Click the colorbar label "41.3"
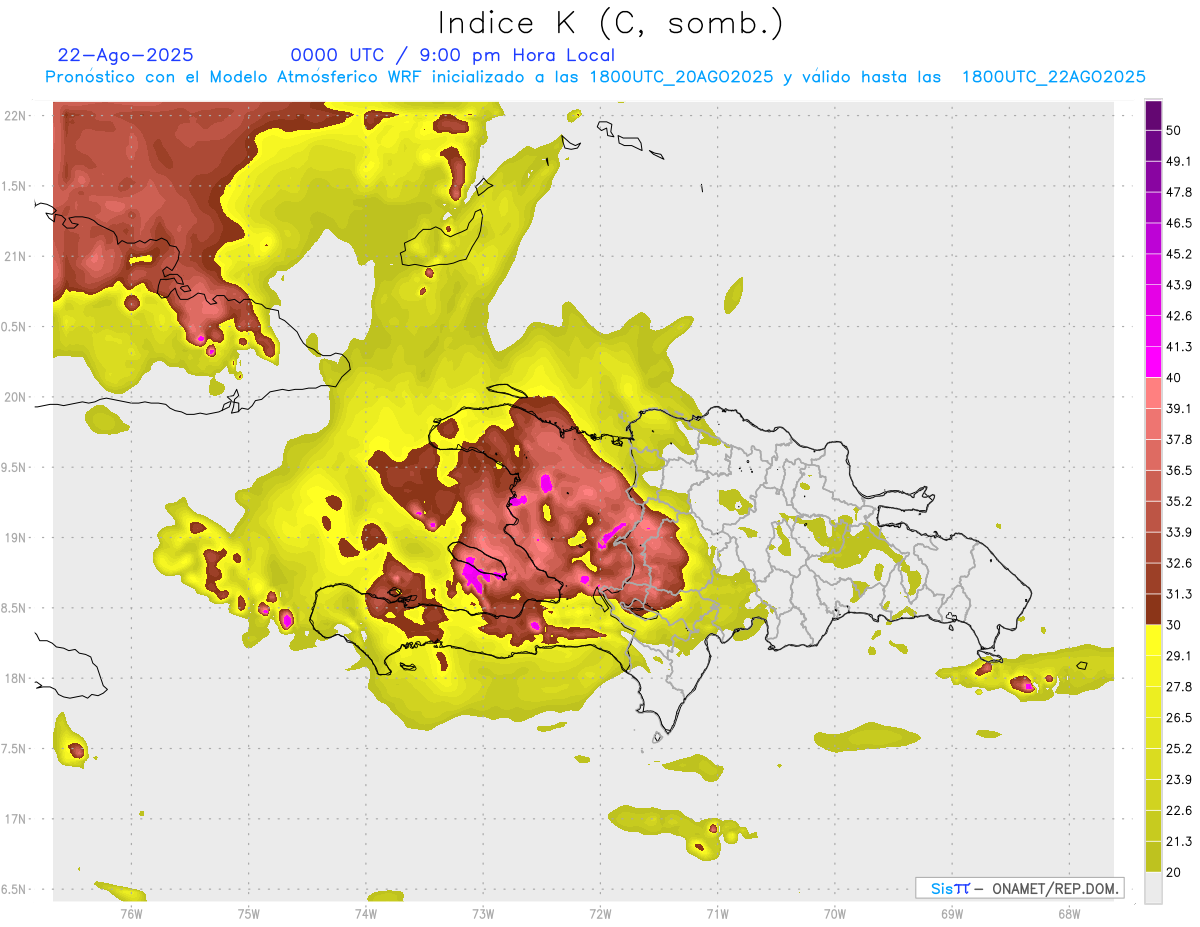 pos(1180,347)
